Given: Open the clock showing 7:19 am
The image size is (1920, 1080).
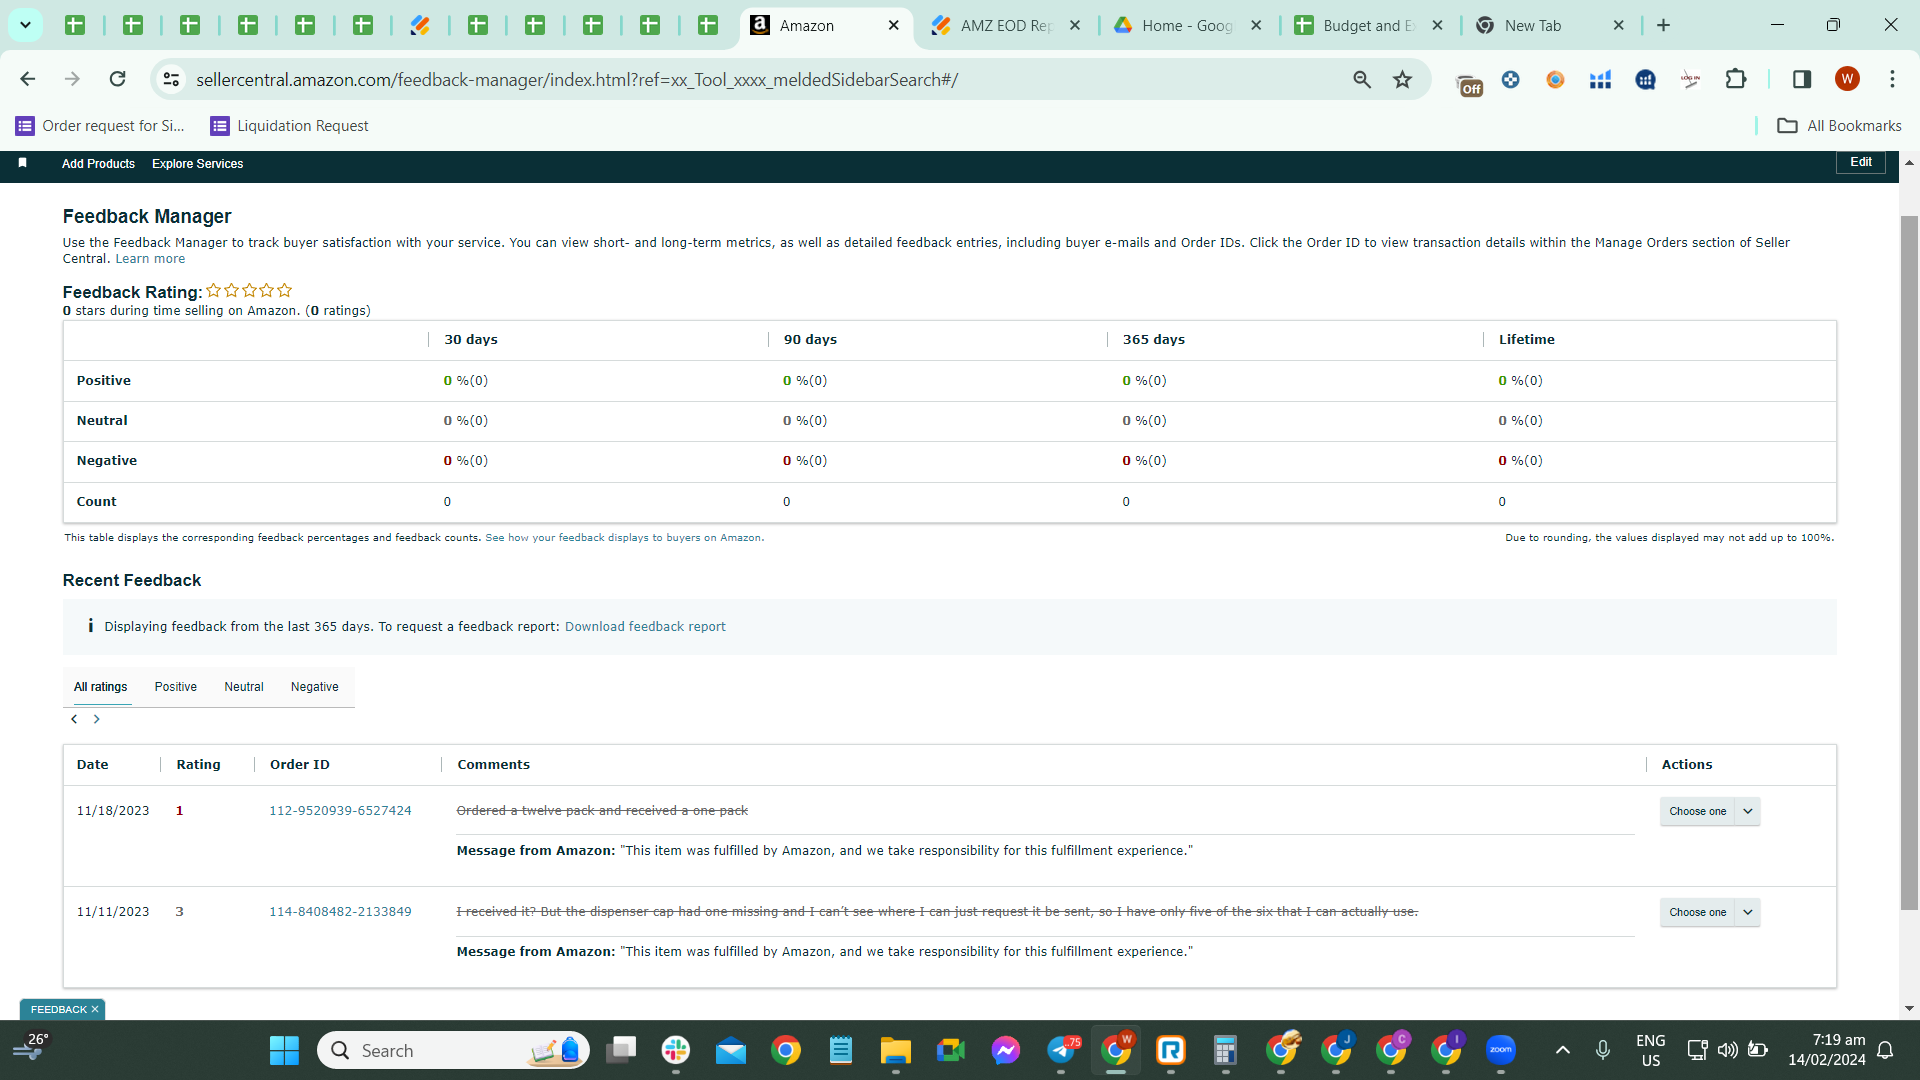Looking at the screenshot, I should [1827, 1050].
